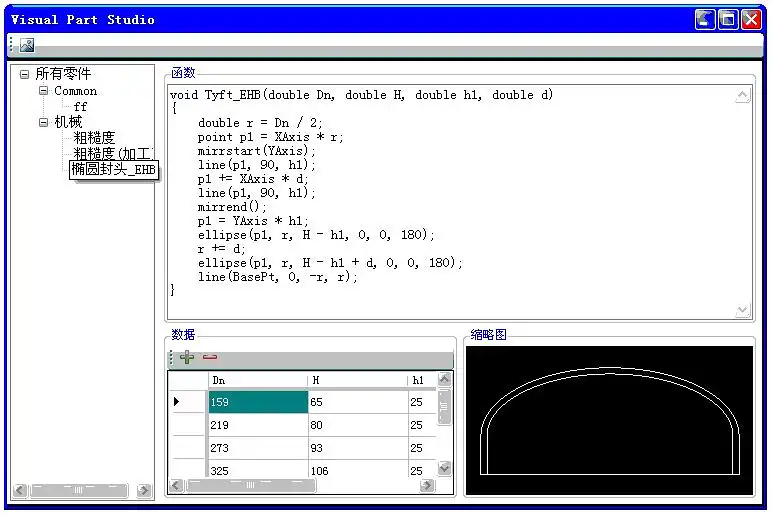Close the Visual Part Studio window
The height and width of the screenshot is (516, 773).
pos(751,20)
